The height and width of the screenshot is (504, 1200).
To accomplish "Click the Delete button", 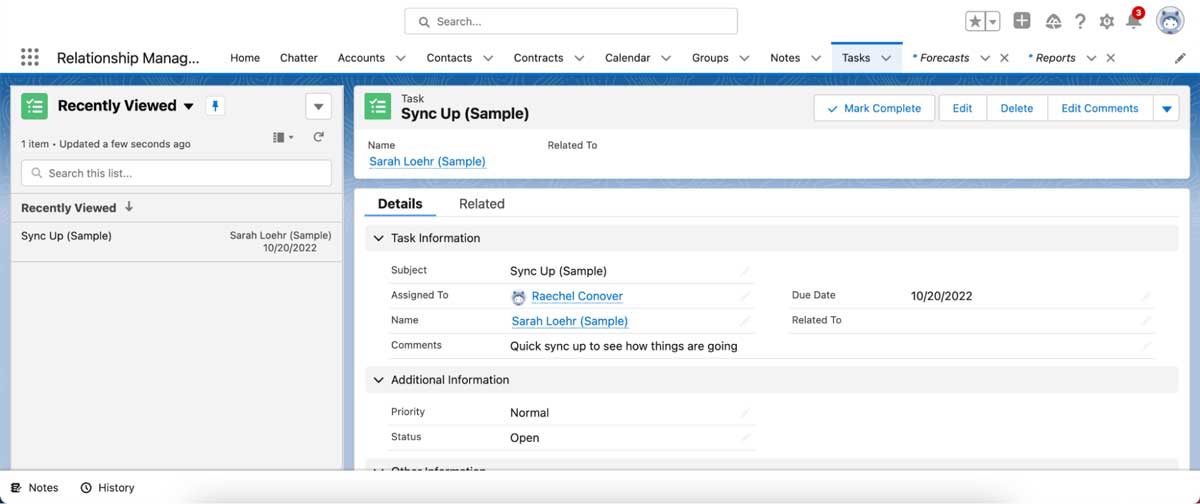I will click(x=1017, y=108).
